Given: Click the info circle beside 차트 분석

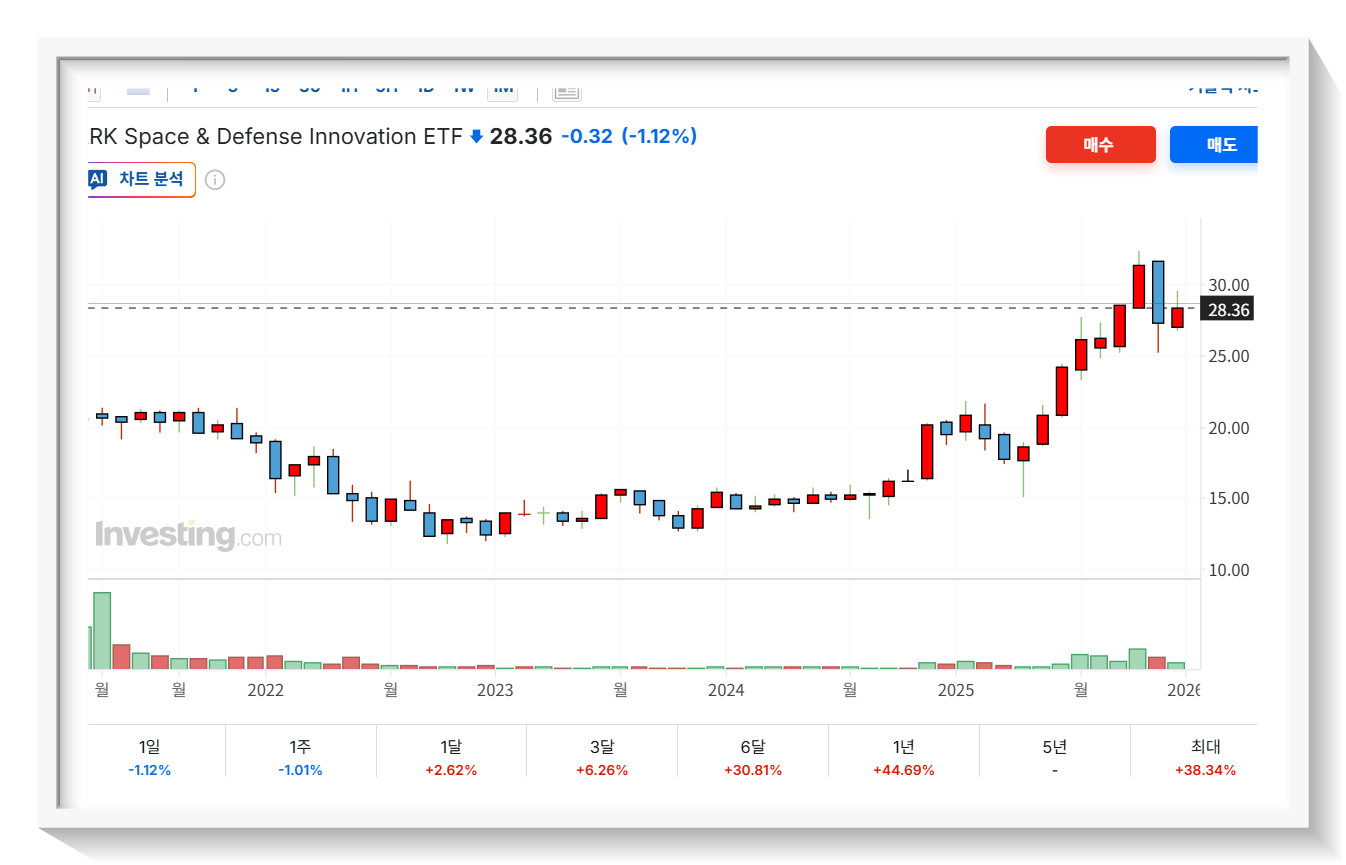Looking at the screenshot, I should pyautogui.click(x=215, y=180).
